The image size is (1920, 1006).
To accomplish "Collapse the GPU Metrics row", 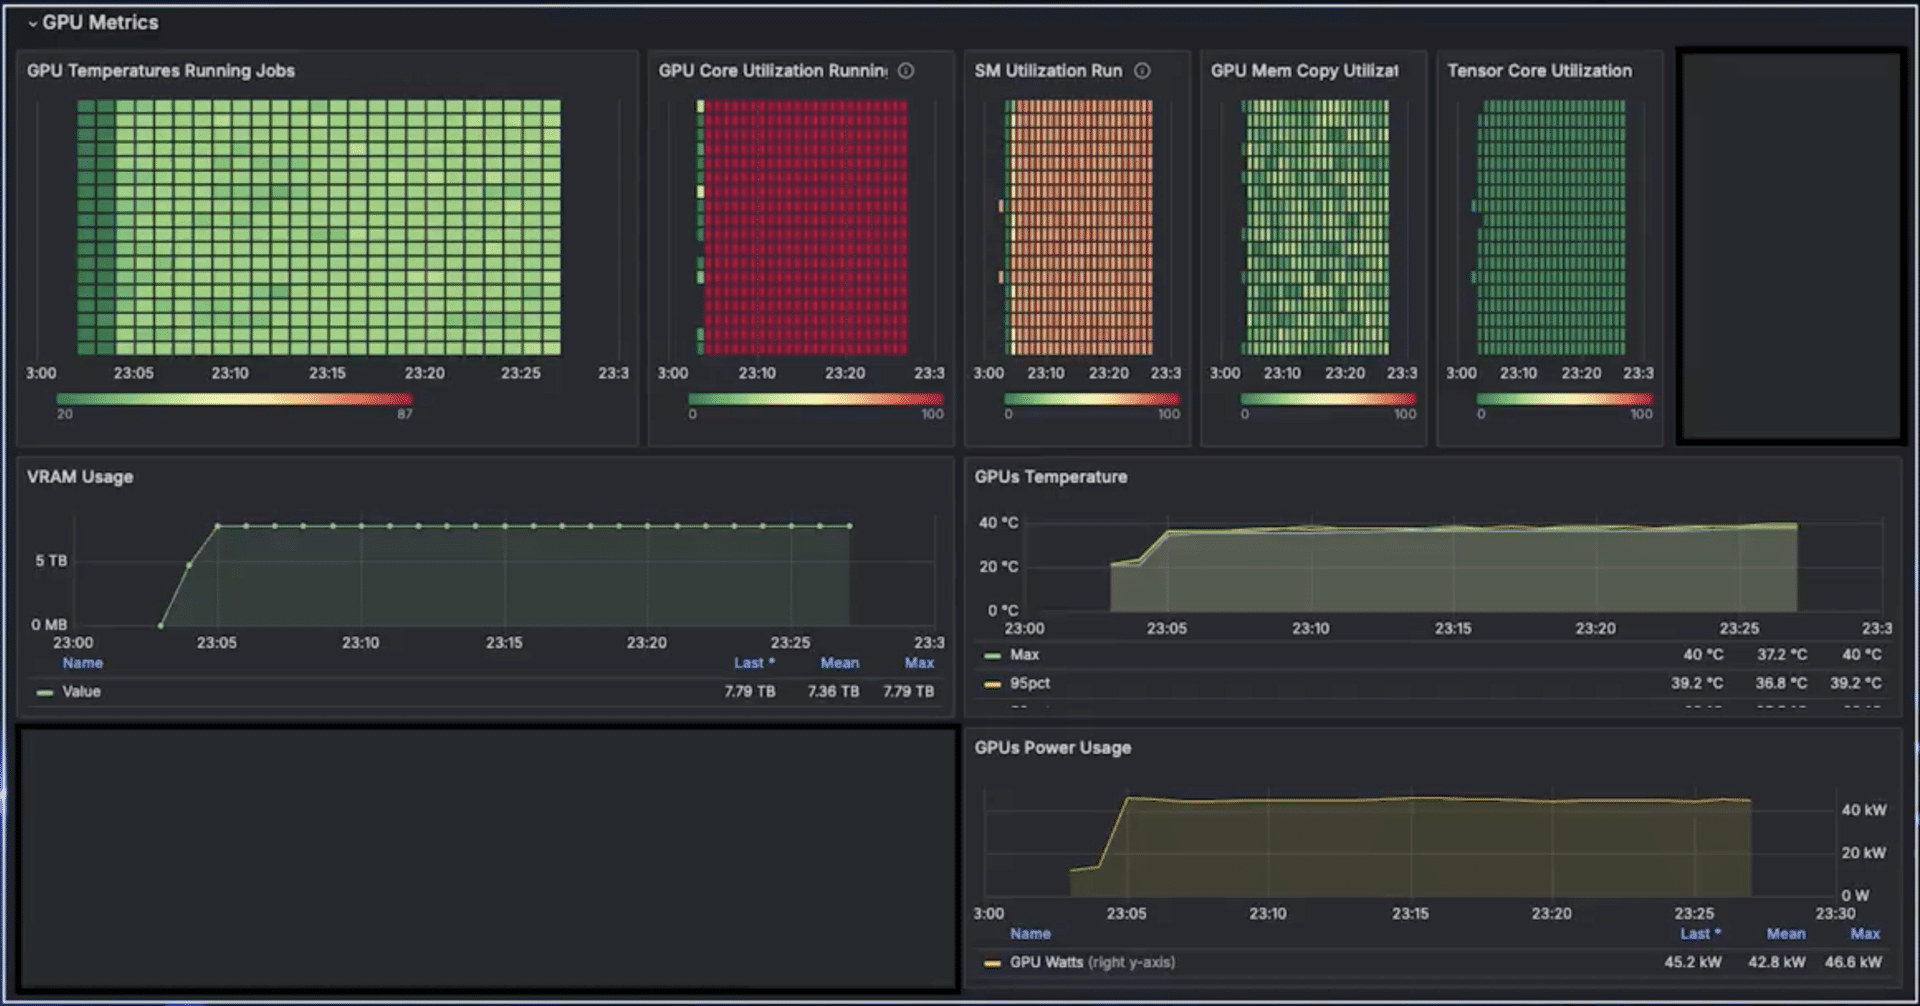I will (x=33, y=23).
